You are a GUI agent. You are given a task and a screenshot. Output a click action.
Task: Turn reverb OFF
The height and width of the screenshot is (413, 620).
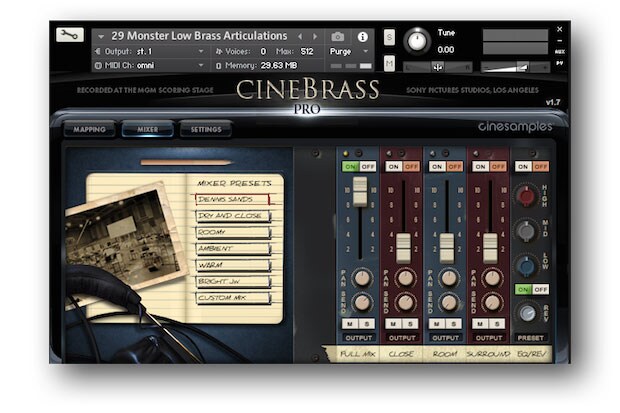point(541,290)
